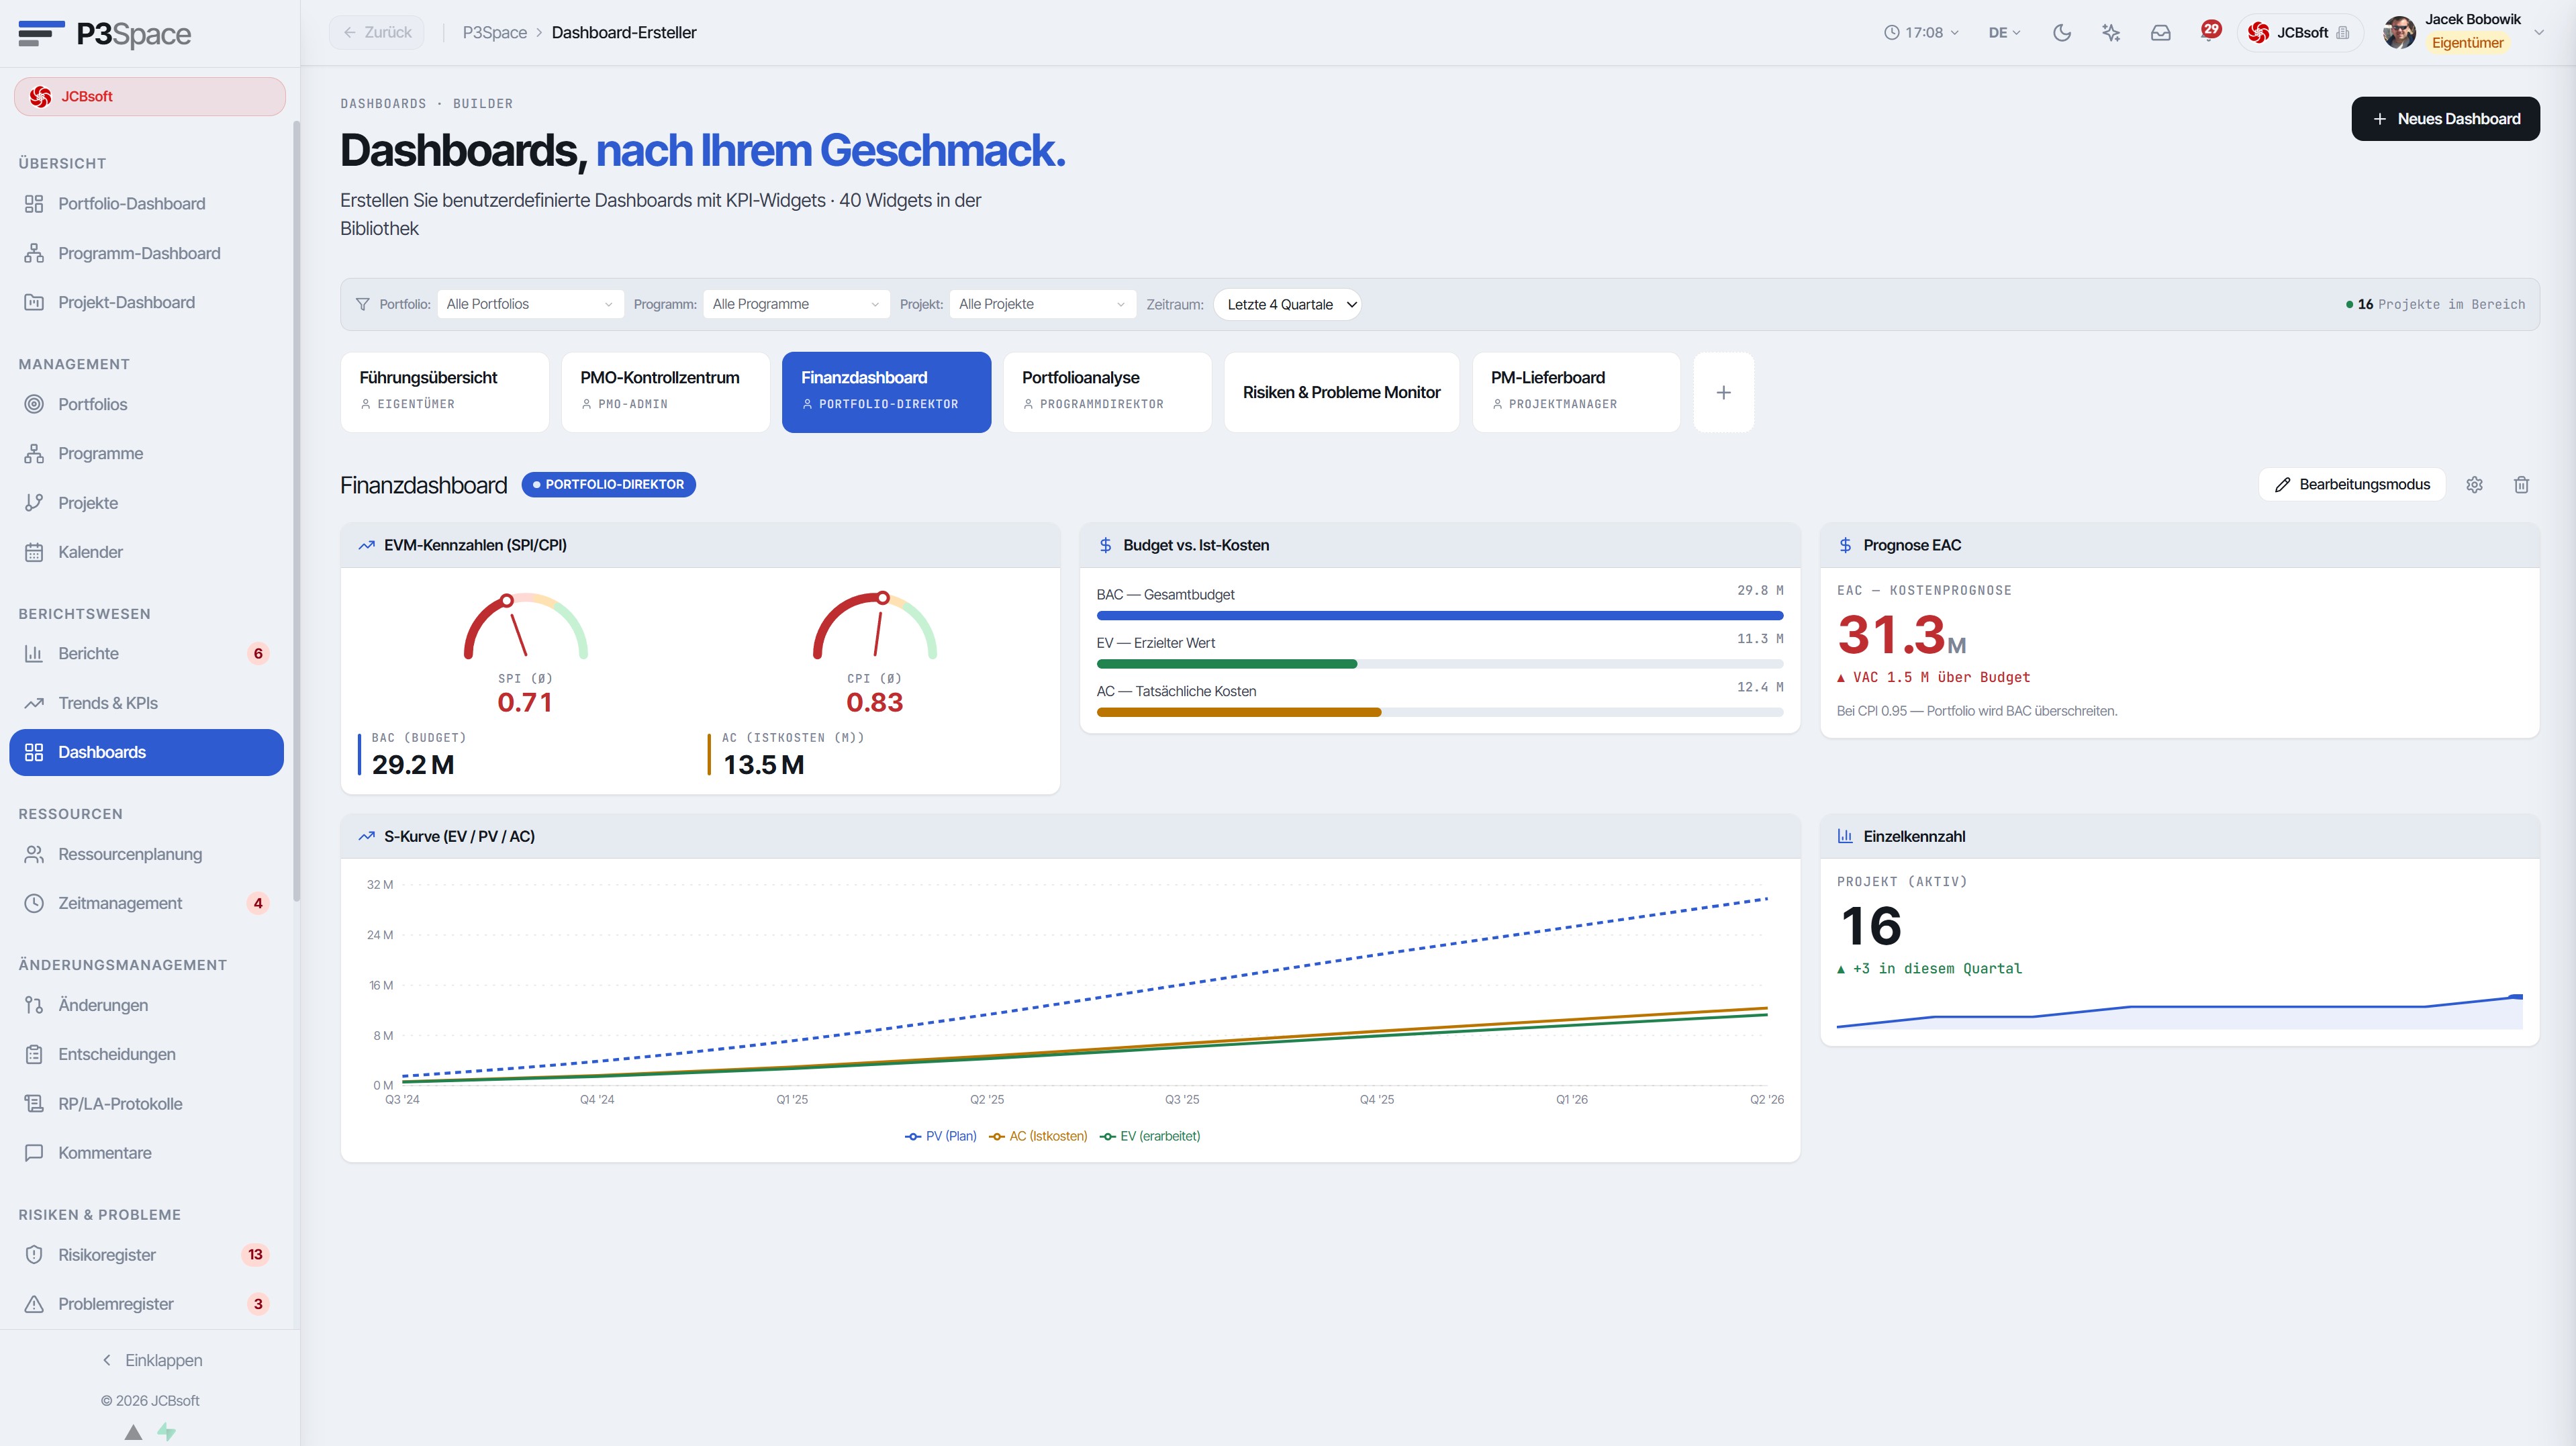
Task: Click the Kalender icon in sidebar
Action: click(34, 552)
